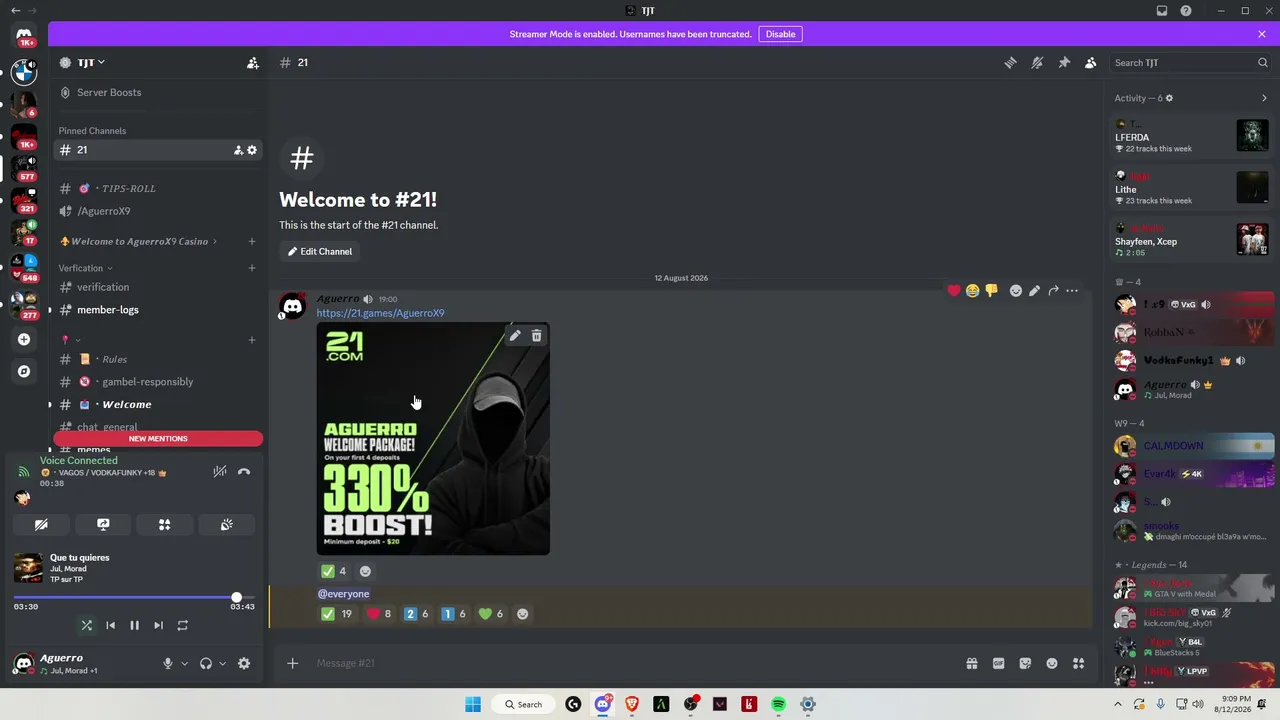Screen dimensions: 1280x720
Task: React with thumbs down on message toolbar
Action: 991,291
